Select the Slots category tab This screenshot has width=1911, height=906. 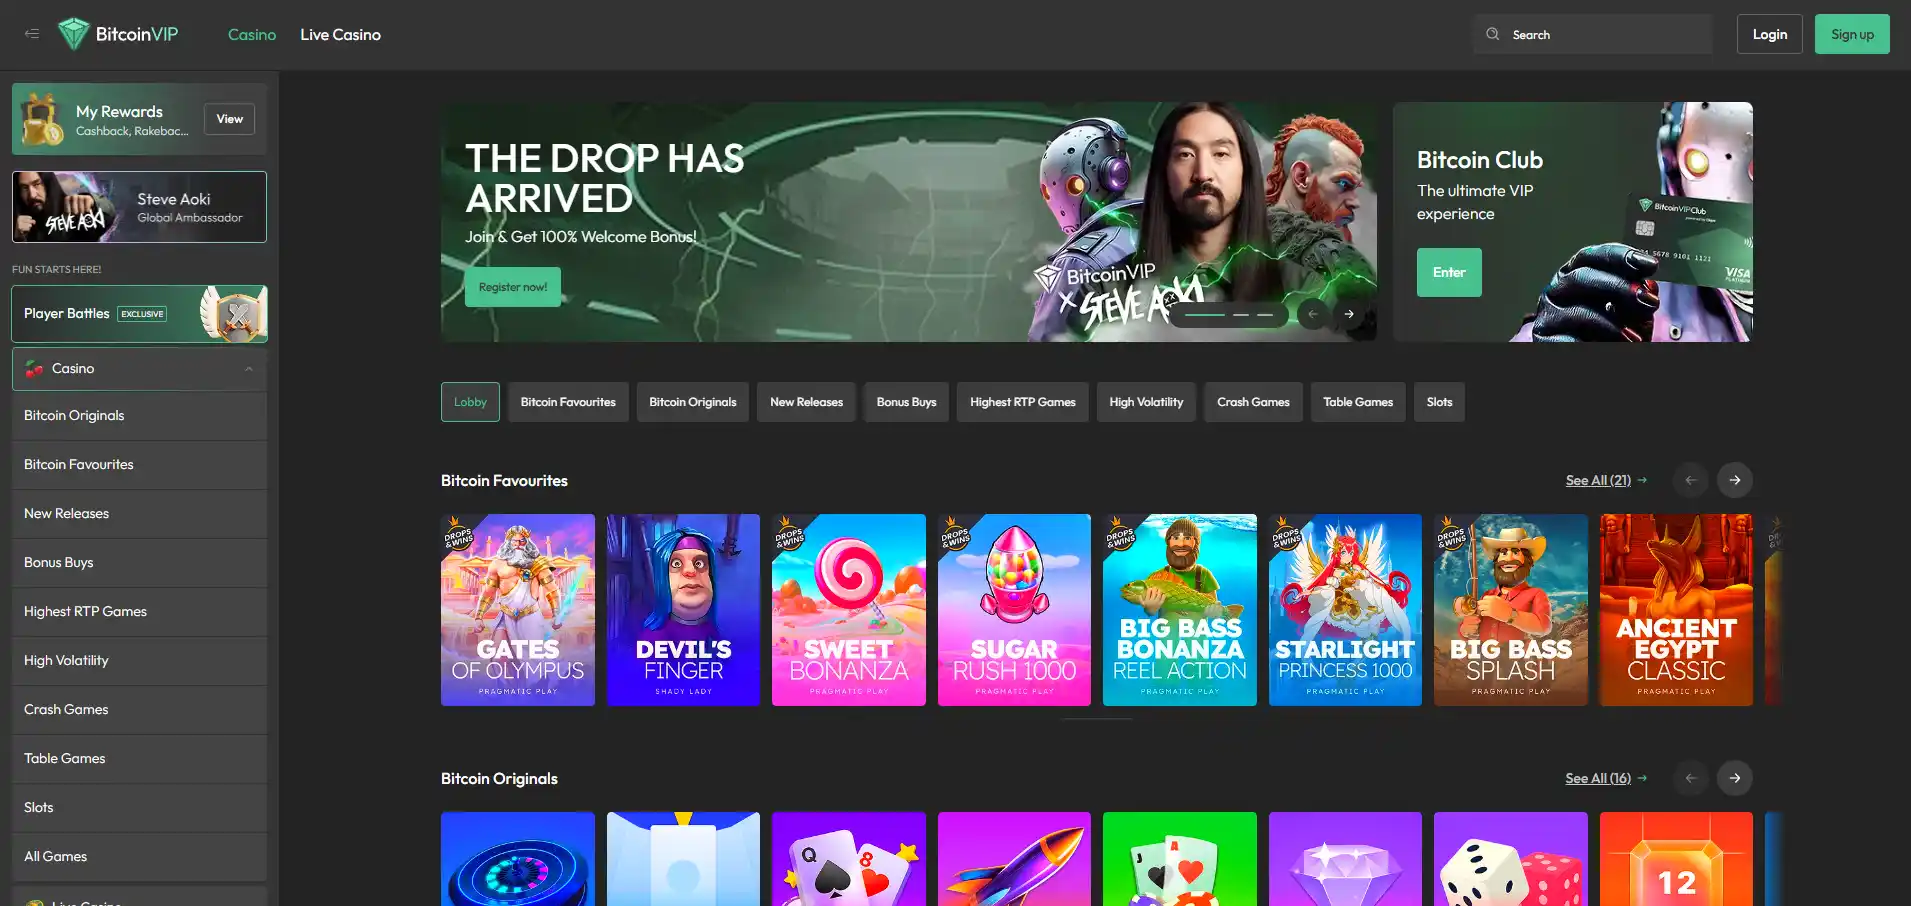pyautogui.click(x=1439, y=402)
